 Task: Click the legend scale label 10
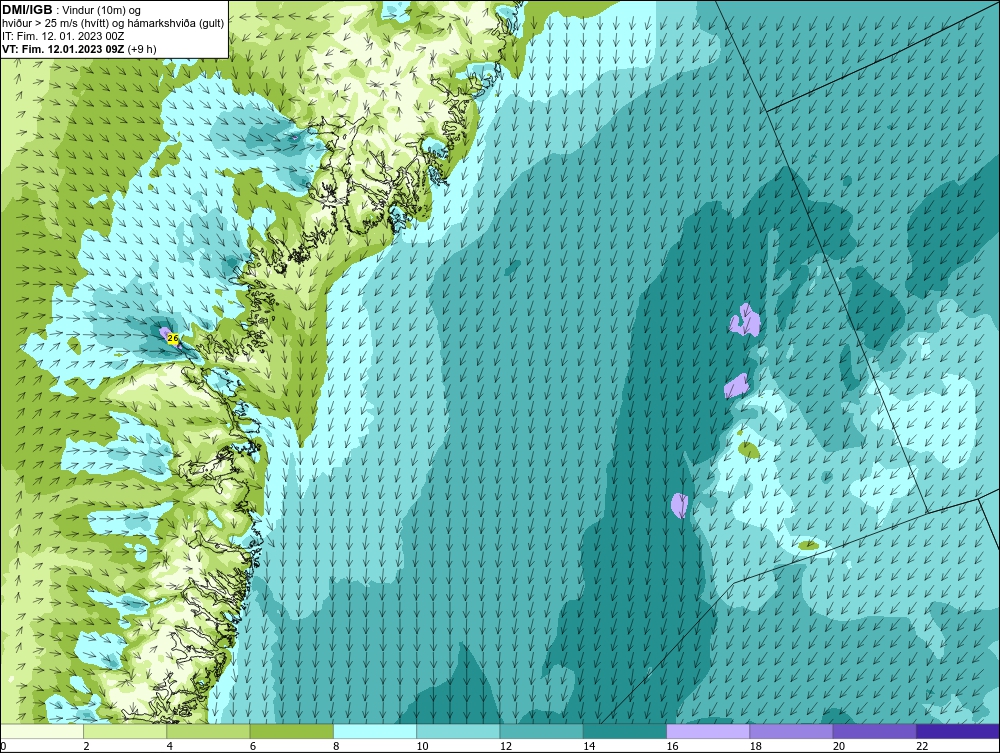pos(422,747)
